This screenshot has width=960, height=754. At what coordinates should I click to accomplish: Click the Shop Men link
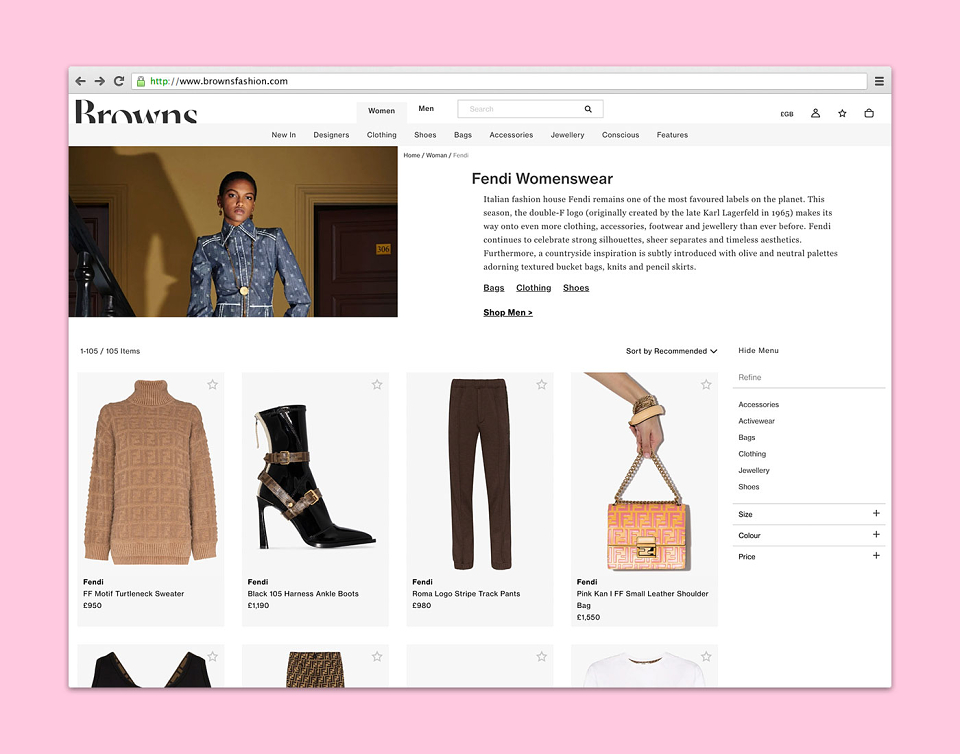(508, 313)
